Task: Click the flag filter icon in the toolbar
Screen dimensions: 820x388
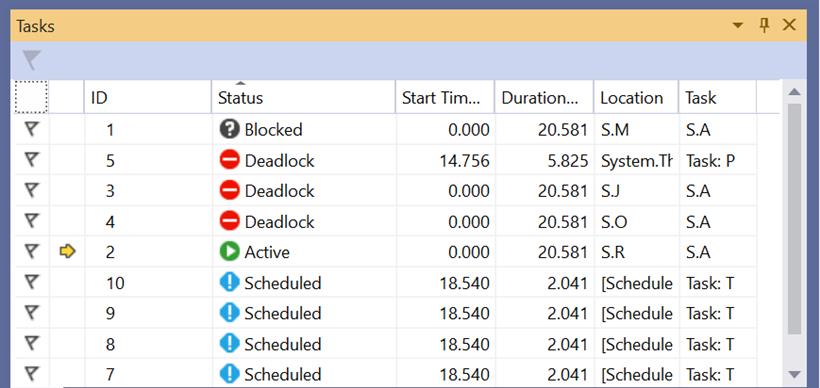Action: (x=31, y=60)
